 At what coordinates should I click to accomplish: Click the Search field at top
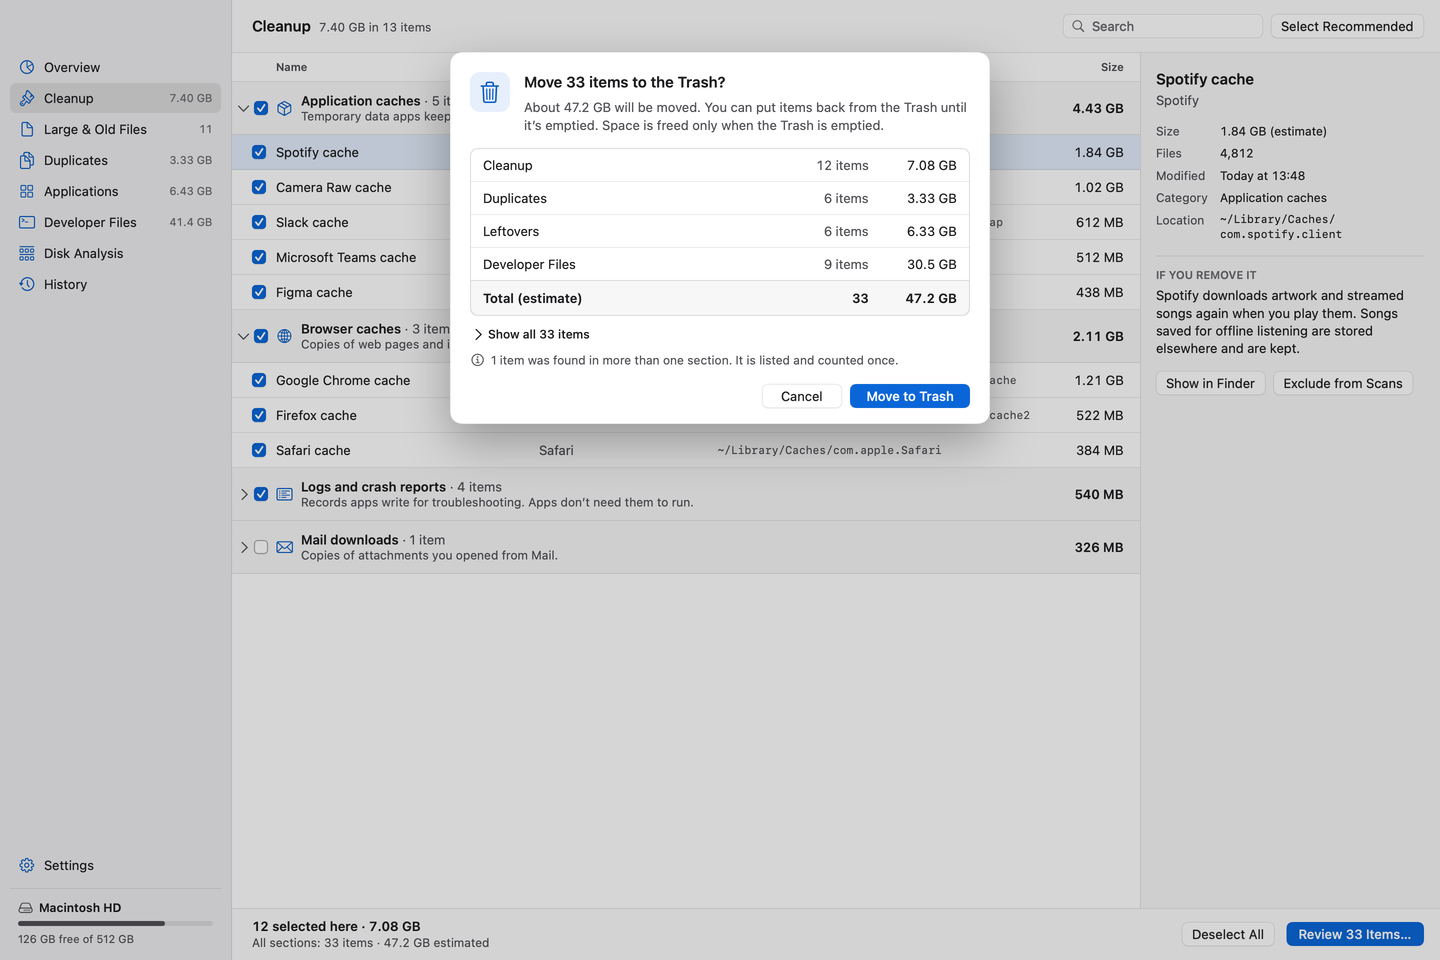(1163, 26)
